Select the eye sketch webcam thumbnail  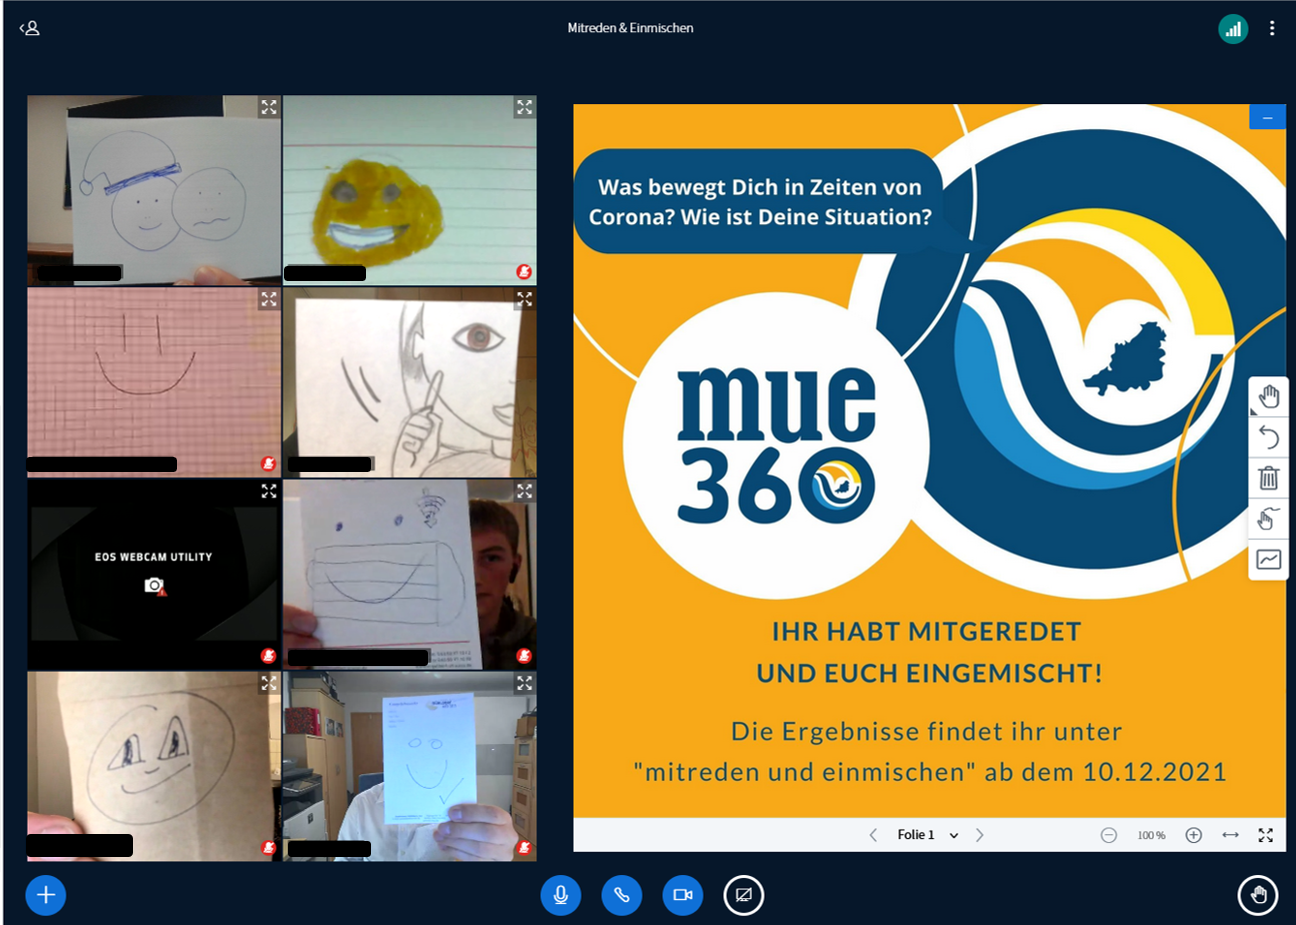pyautogui.click(x=410, y=382)
